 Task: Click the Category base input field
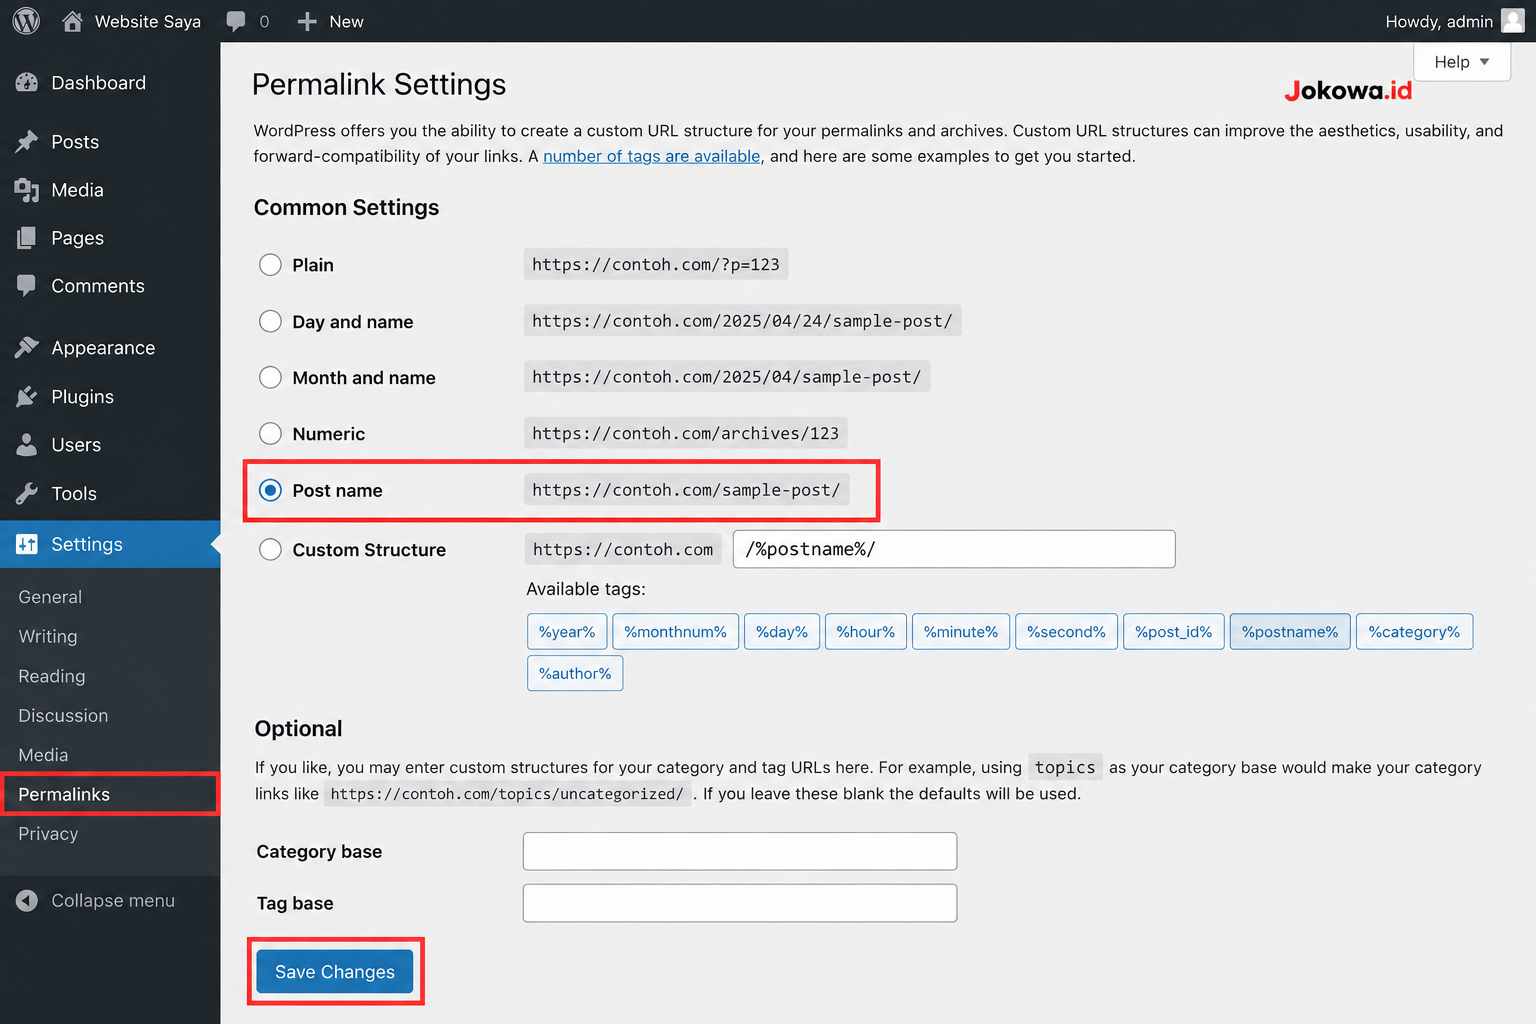point(740,851)
